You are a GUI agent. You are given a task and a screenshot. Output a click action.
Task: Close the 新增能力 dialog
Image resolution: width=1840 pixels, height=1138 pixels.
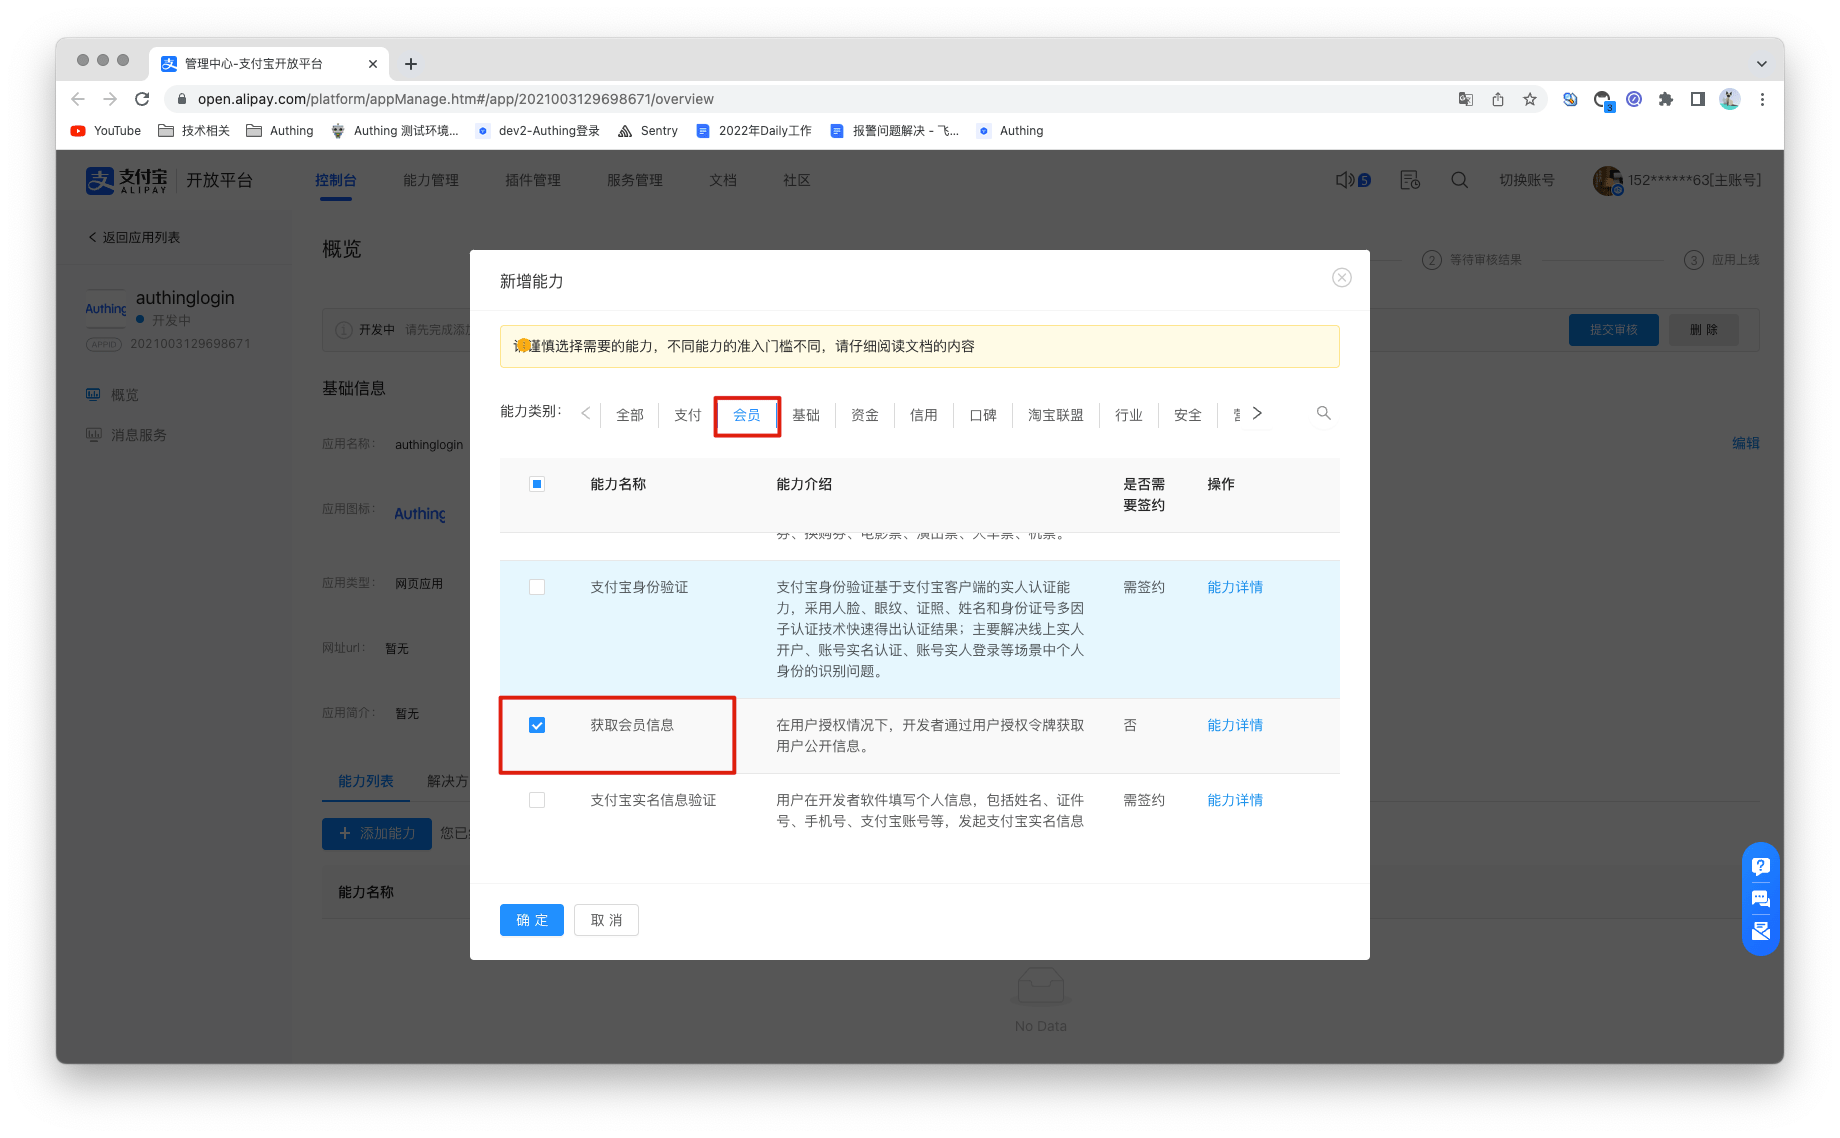[x=1341, y=278]
